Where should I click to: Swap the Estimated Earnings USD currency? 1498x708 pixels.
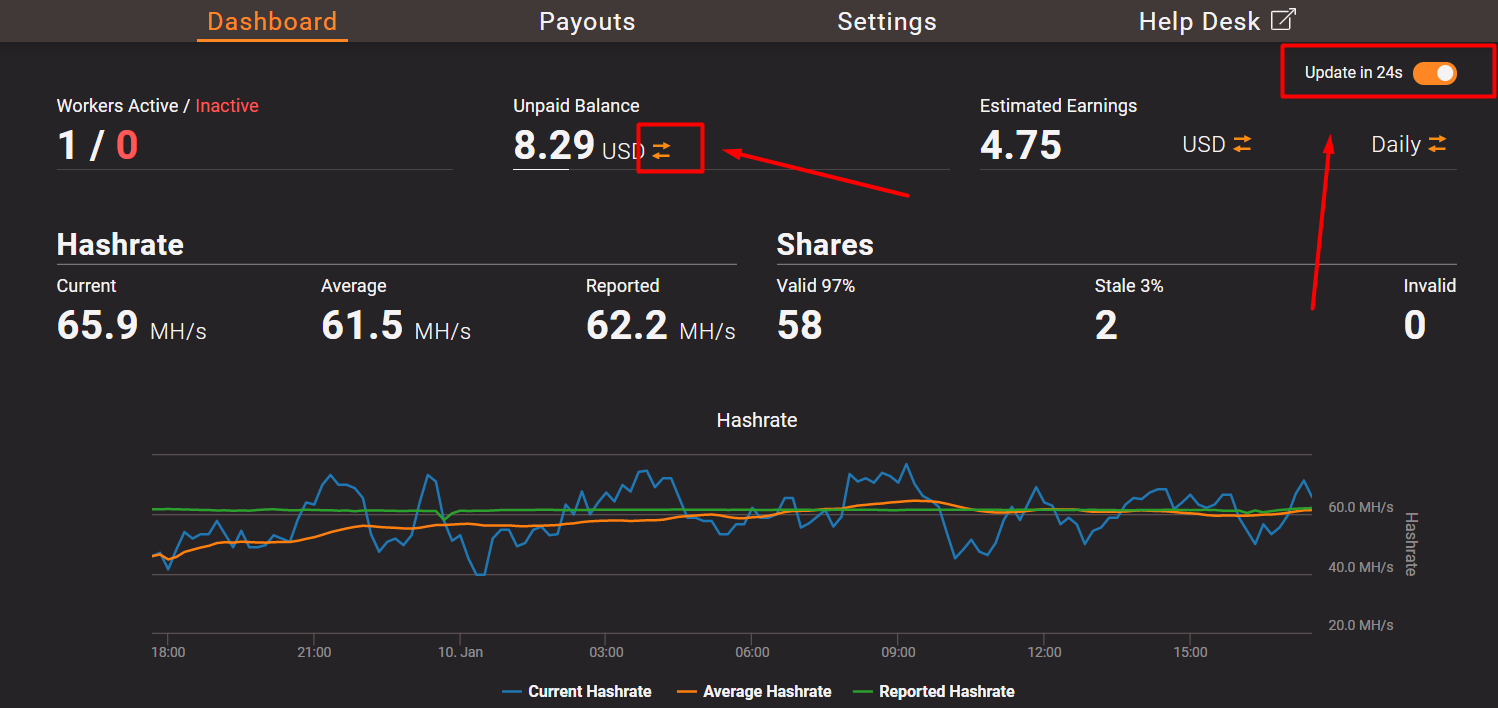(1242, 144)
